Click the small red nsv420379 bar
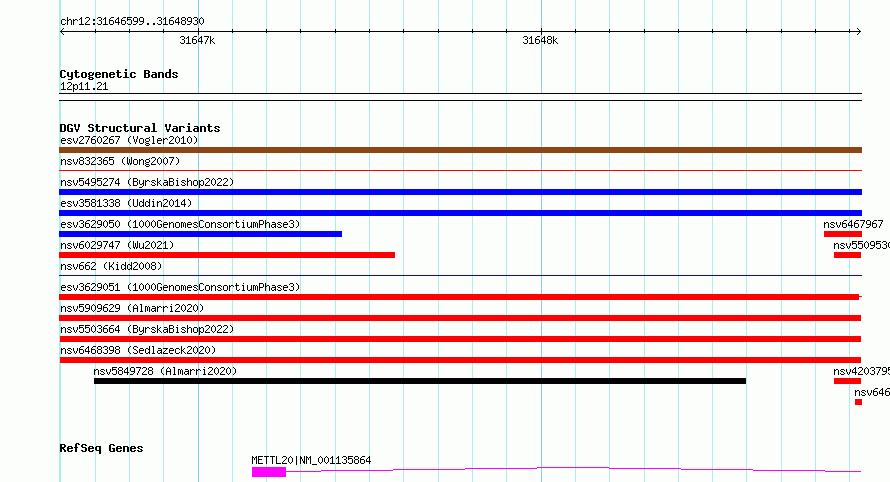Image resolution: width=890 pixels, height=482 pixels. [847, 381]
